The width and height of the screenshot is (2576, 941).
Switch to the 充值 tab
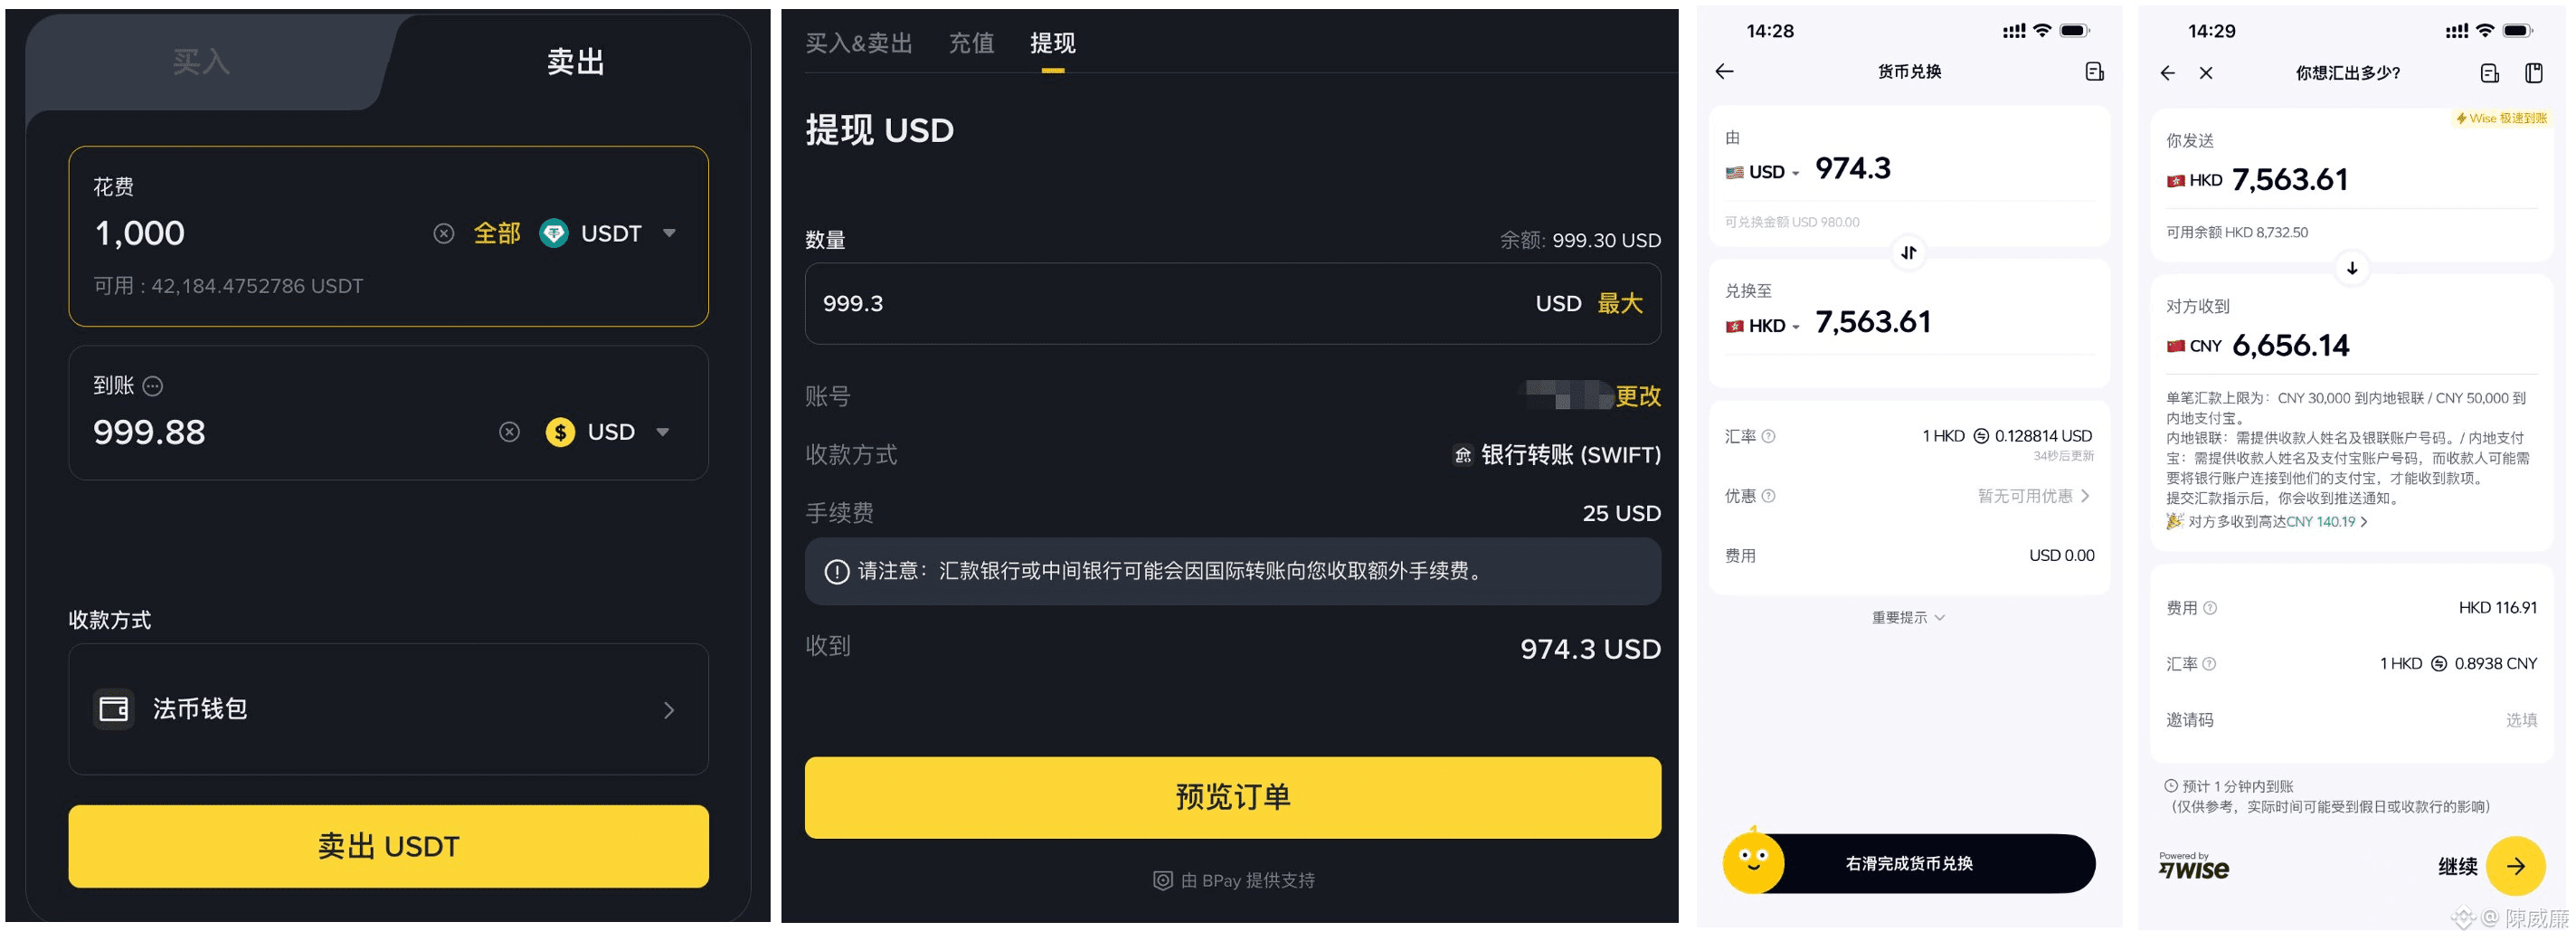971,43
